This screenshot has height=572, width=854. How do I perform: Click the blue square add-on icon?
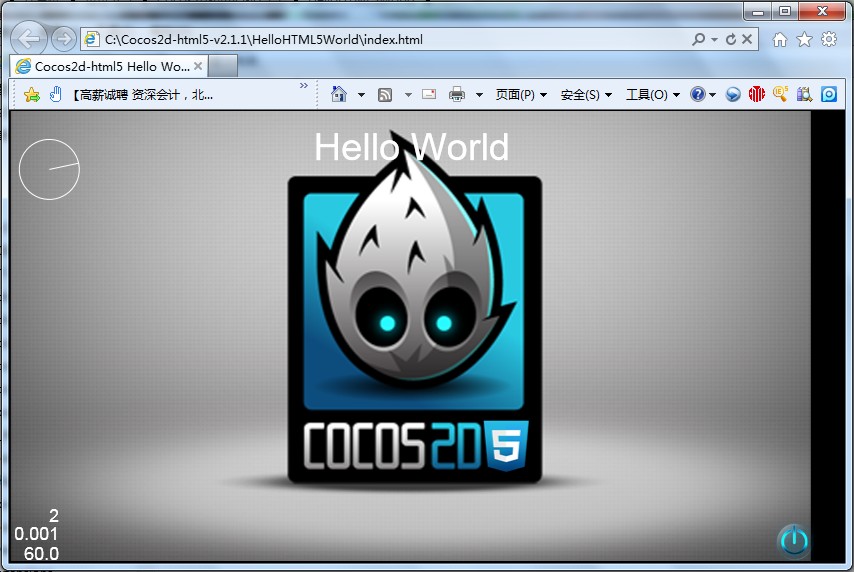pyautogui.click(x=828, y=94)
